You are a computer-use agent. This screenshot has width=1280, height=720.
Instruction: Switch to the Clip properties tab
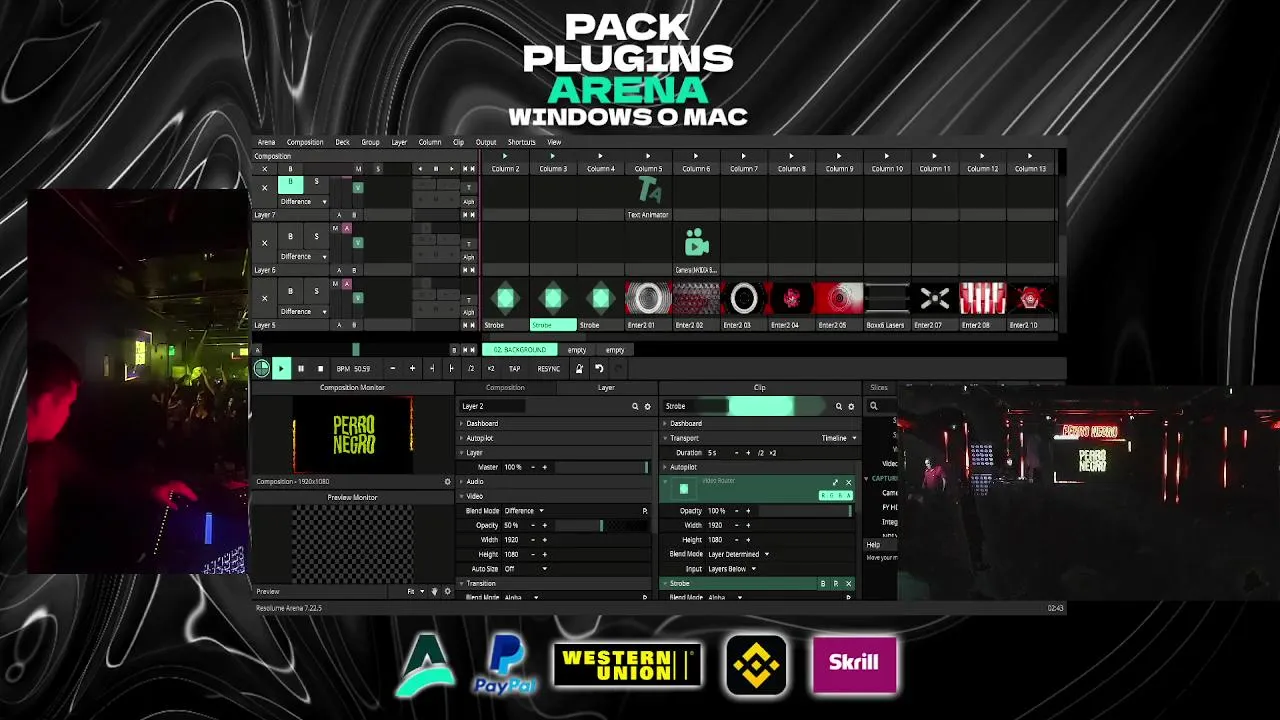point(759,388)
